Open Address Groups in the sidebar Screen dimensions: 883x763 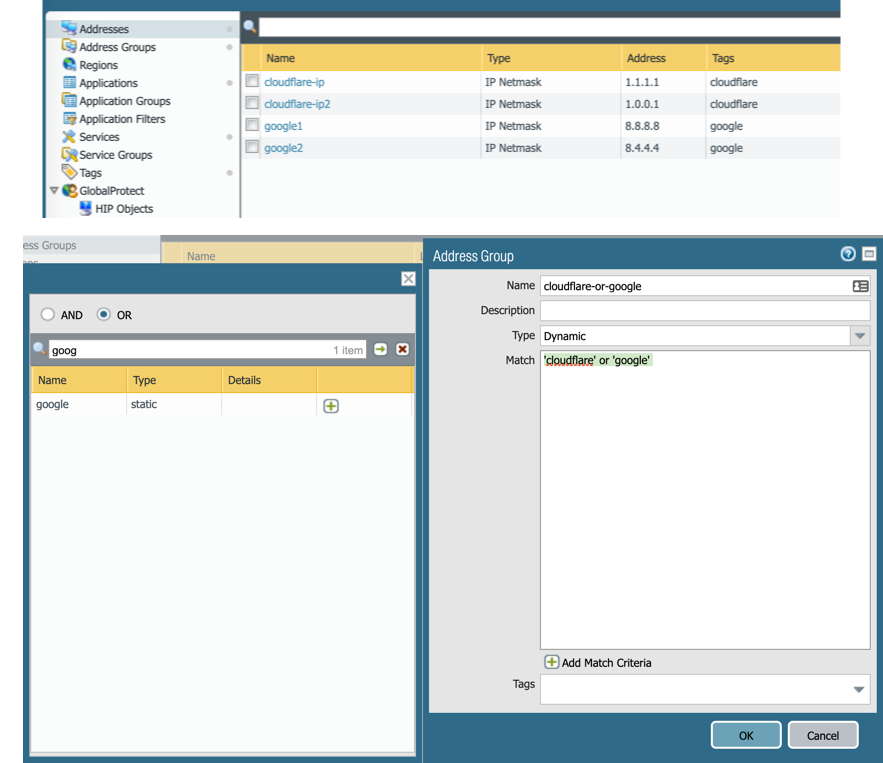coord(117,47)
